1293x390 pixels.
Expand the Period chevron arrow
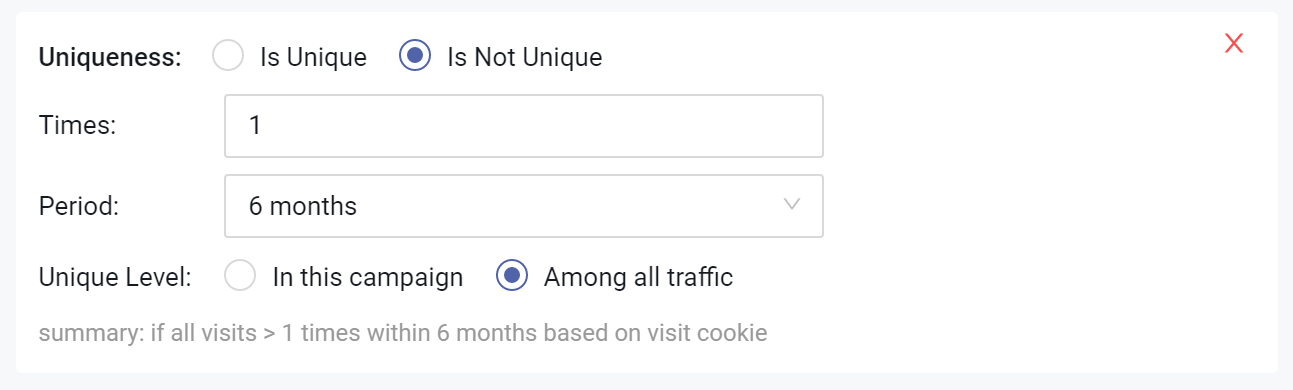pyautogui.click(x=792, y=205)
